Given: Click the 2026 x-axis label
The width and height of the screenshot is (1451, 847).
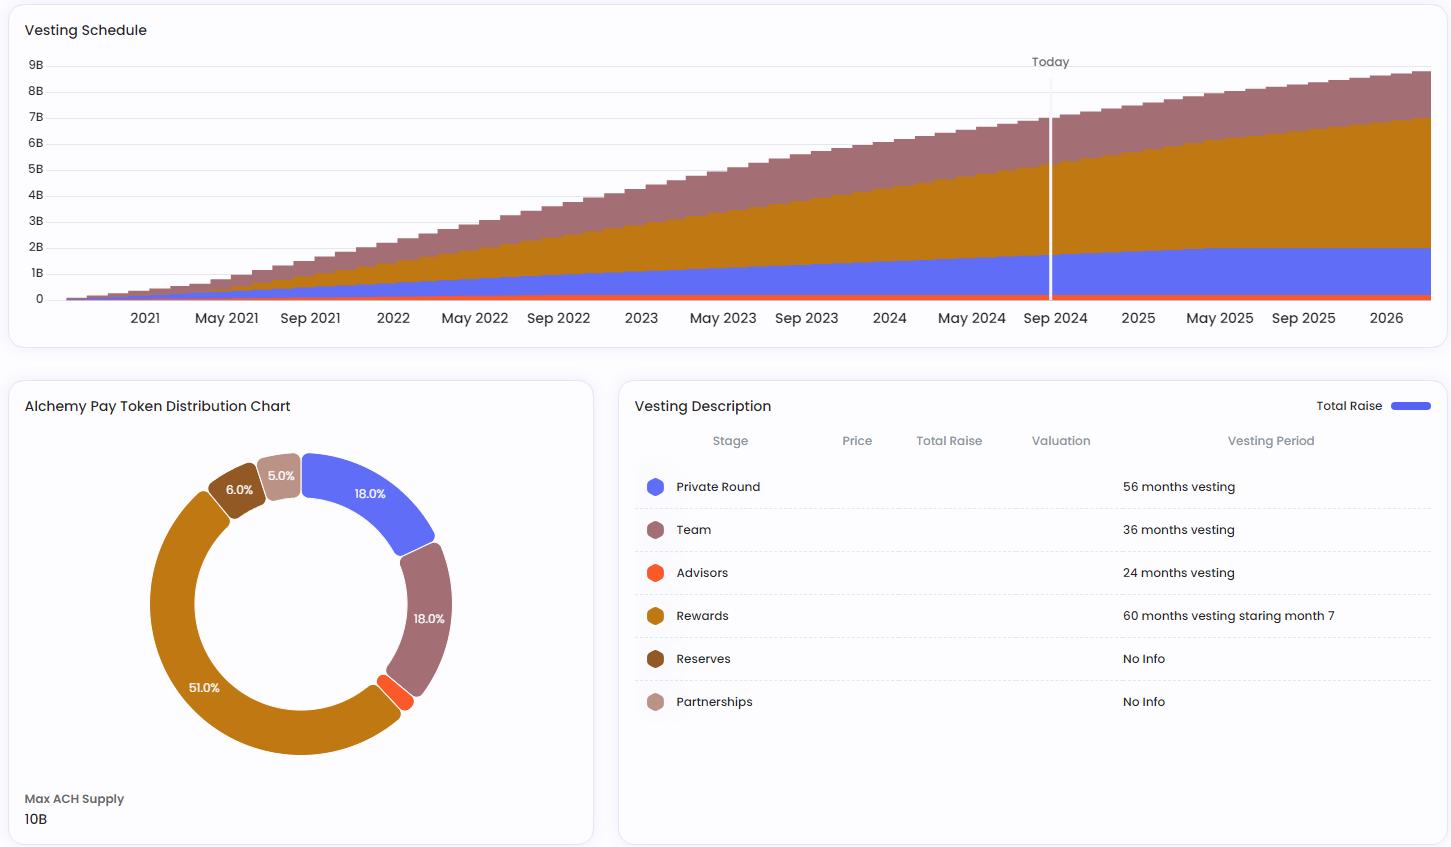Looking at the screenshot, I should pyautogui.click(x=1386, y=318).
